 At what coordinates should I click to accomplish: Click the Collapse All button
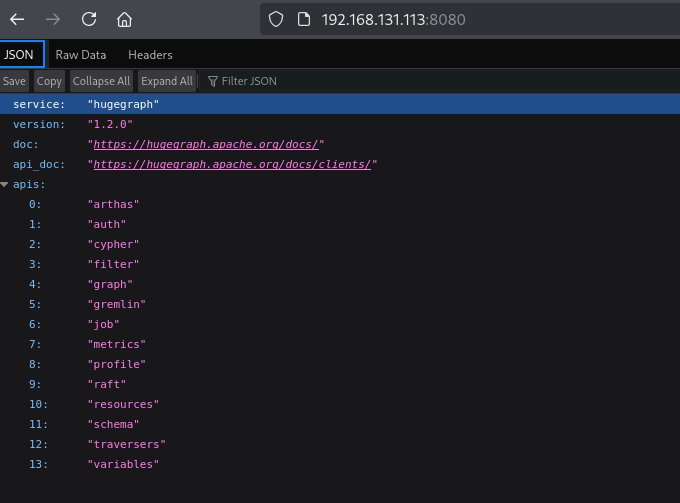pos(101,81)
